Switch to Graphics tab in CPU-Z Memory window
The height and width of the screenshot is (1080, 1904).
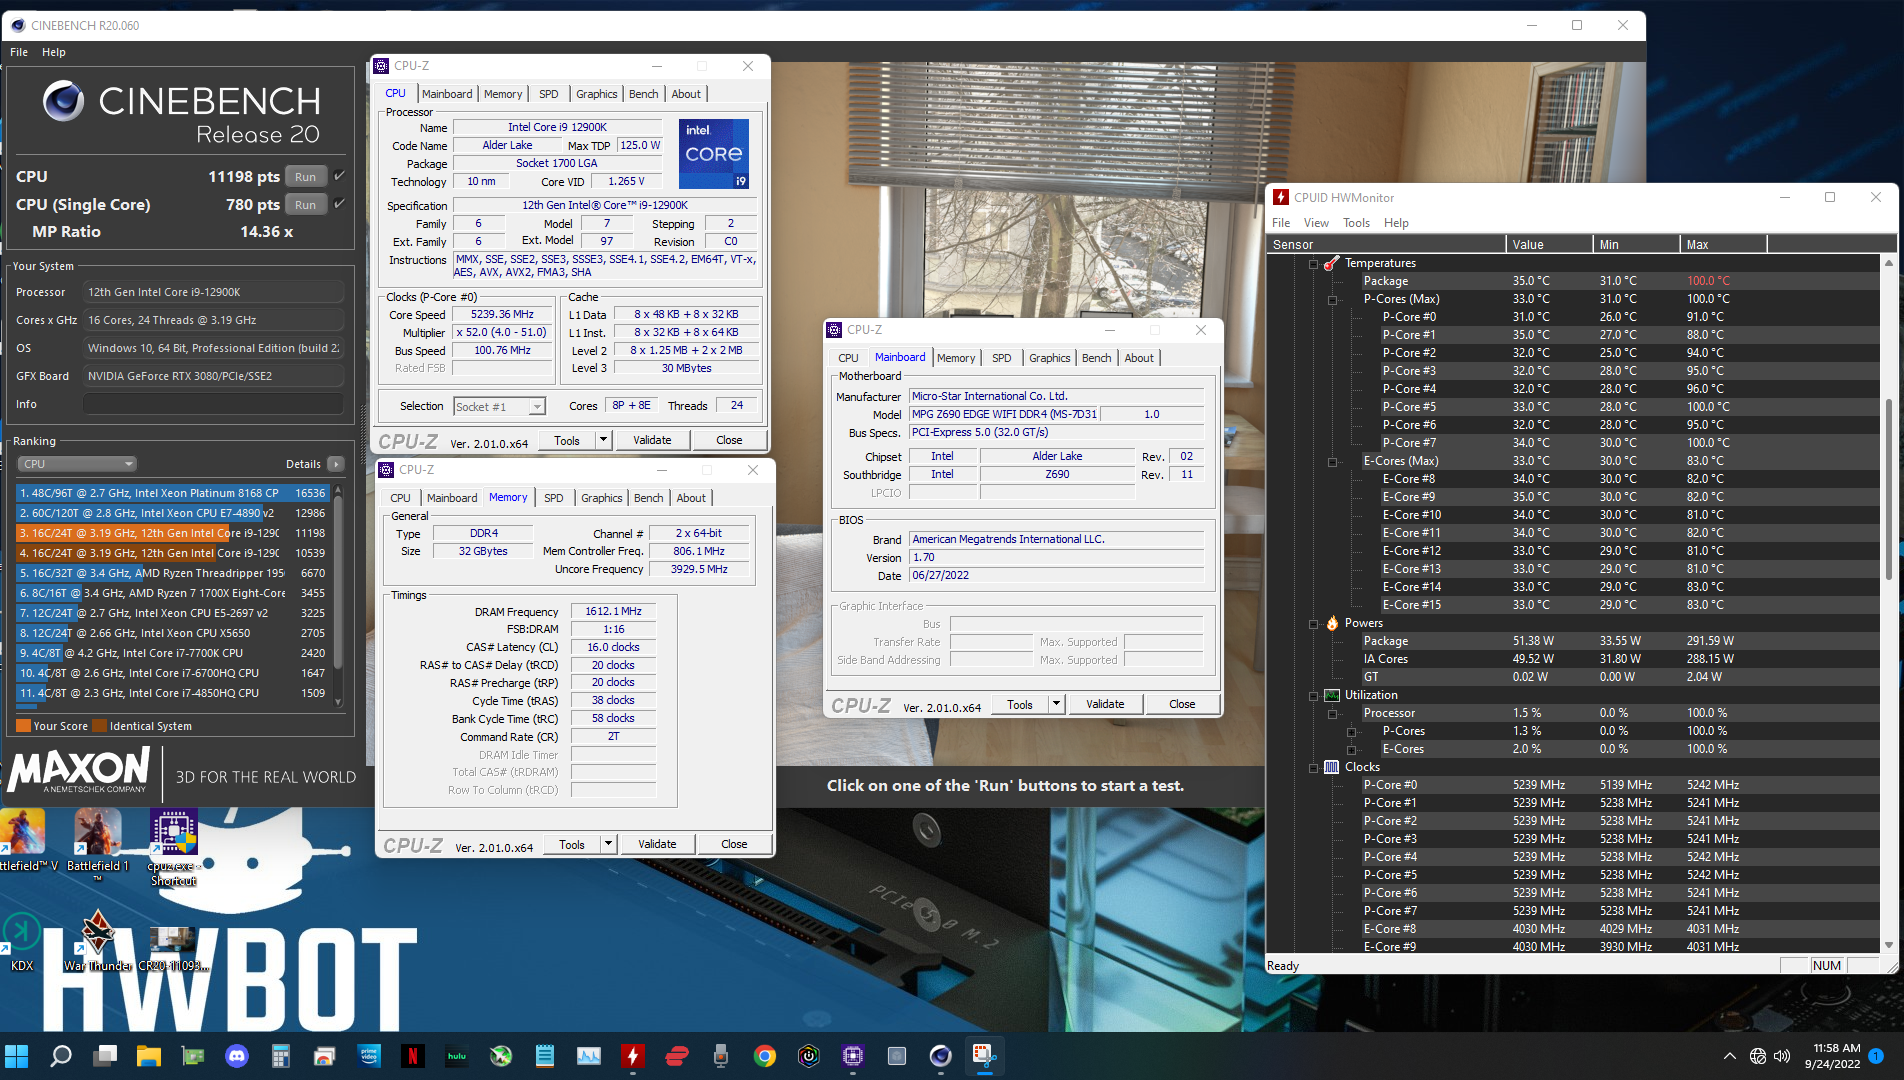[x=601, y=498]
